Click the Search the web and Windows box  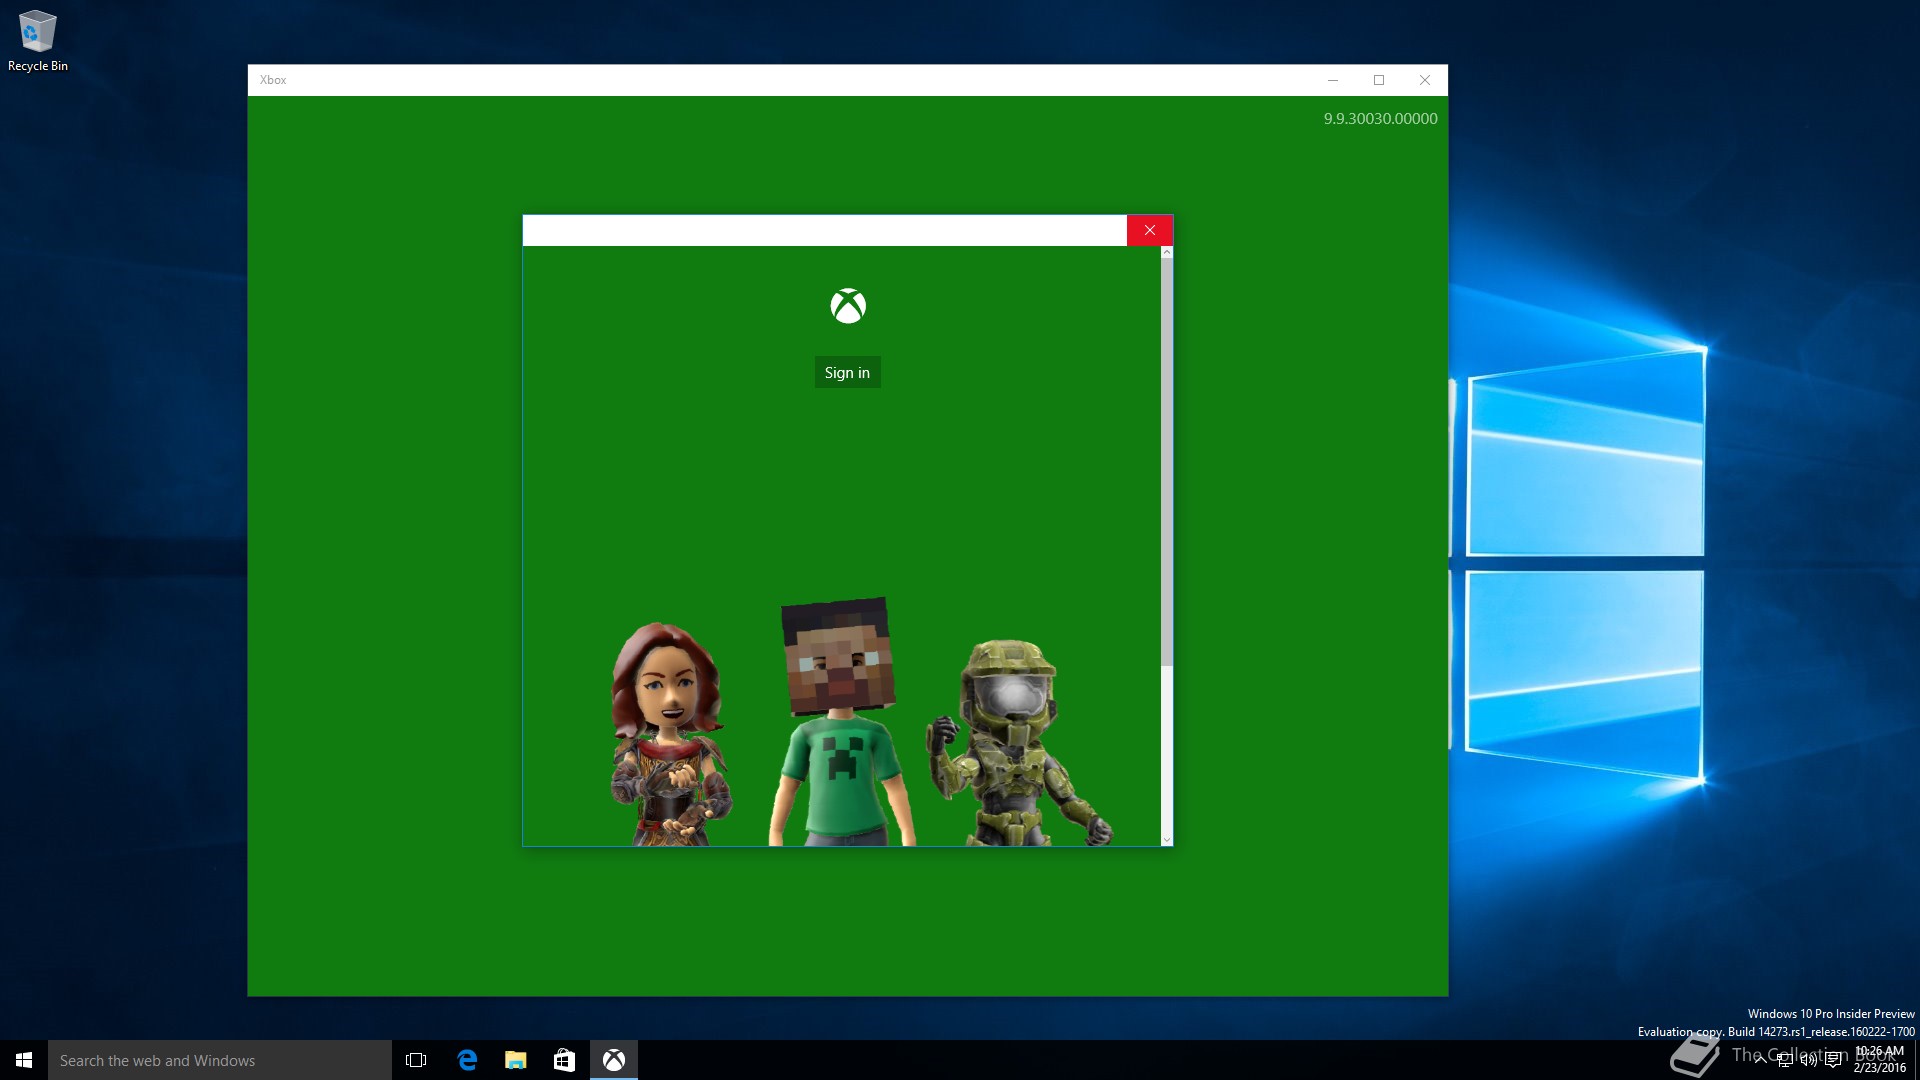pyautogui.click(x=220, y=1060)
